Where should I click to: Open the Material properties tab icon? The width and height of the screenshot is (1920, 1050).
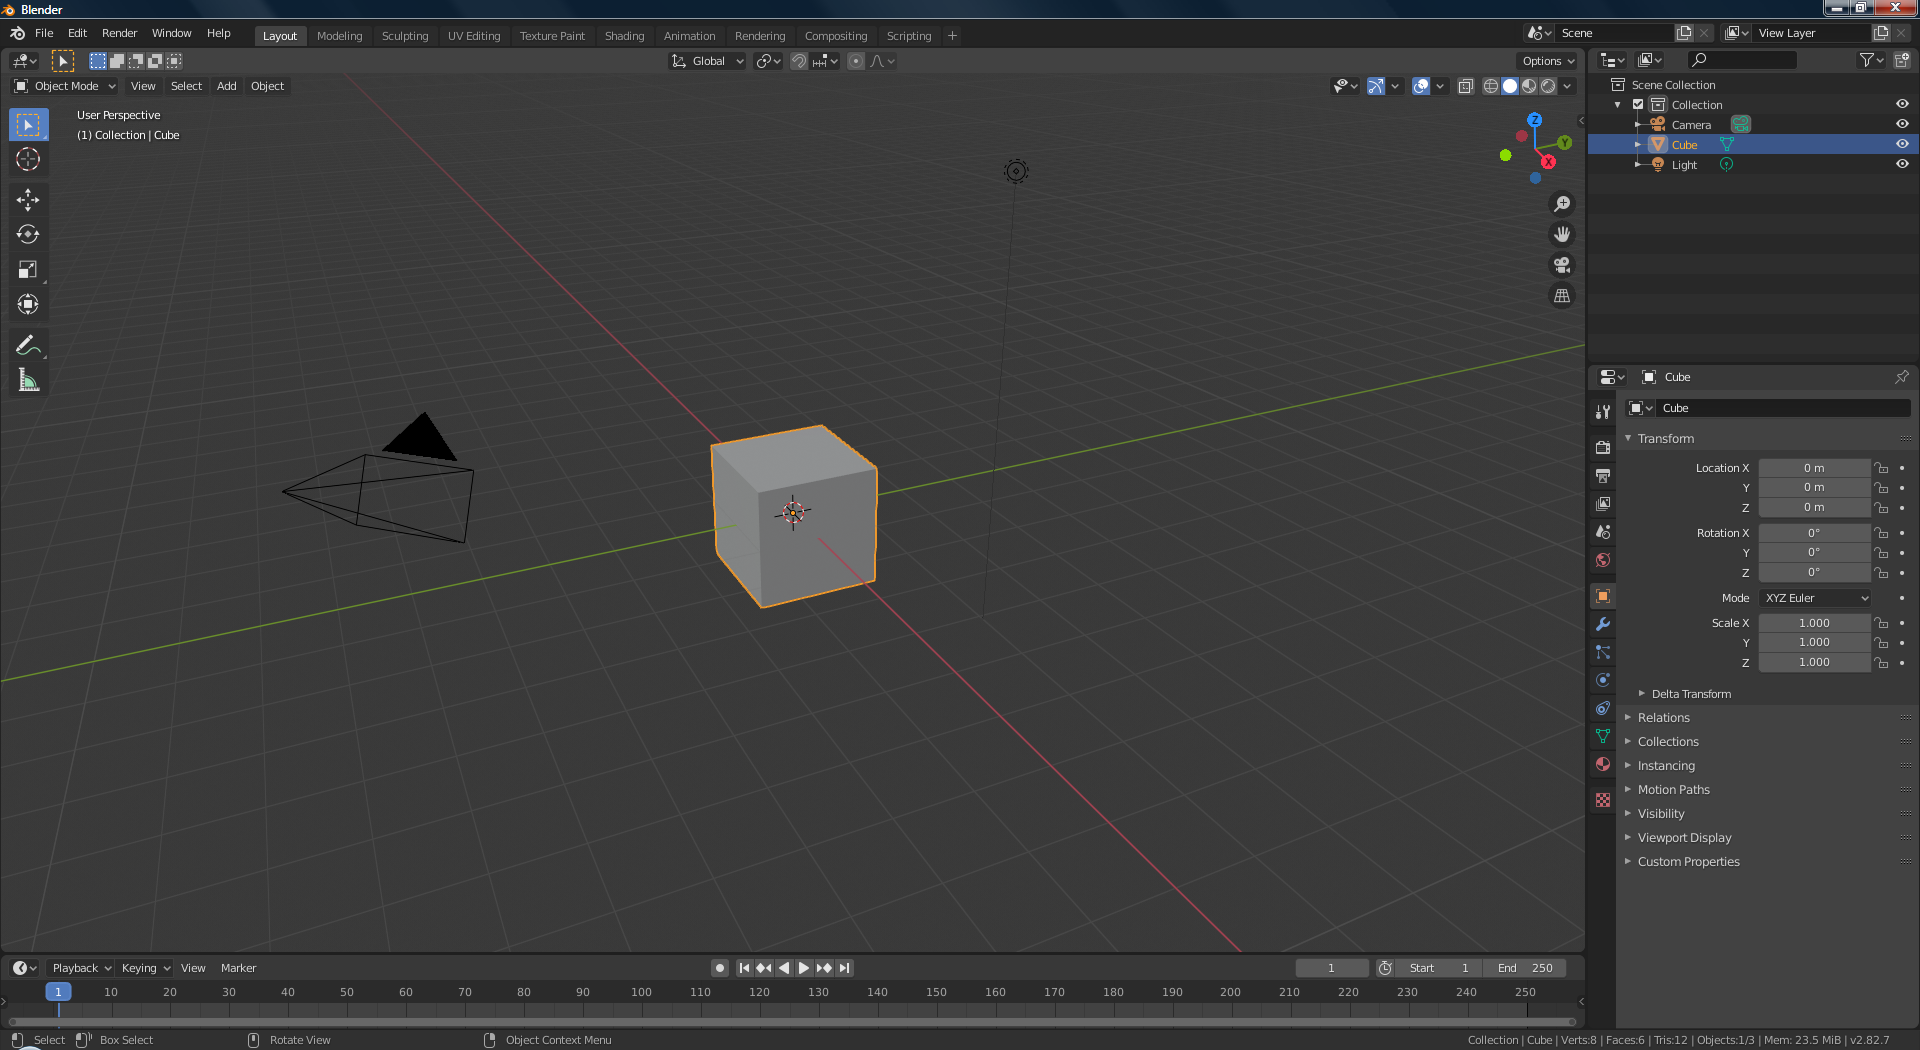pyautogui.click(x=1603, y=764)
